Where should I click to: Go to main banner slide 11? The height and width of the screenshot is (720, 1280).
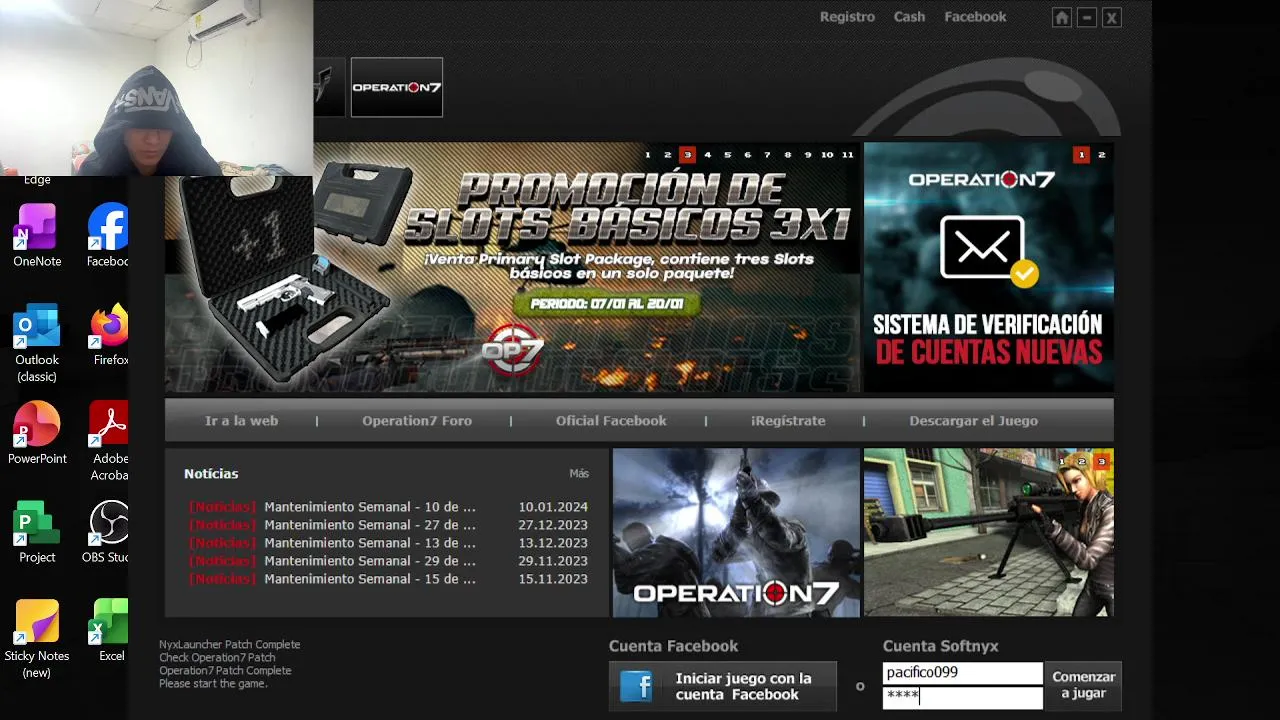pos(848,155)
